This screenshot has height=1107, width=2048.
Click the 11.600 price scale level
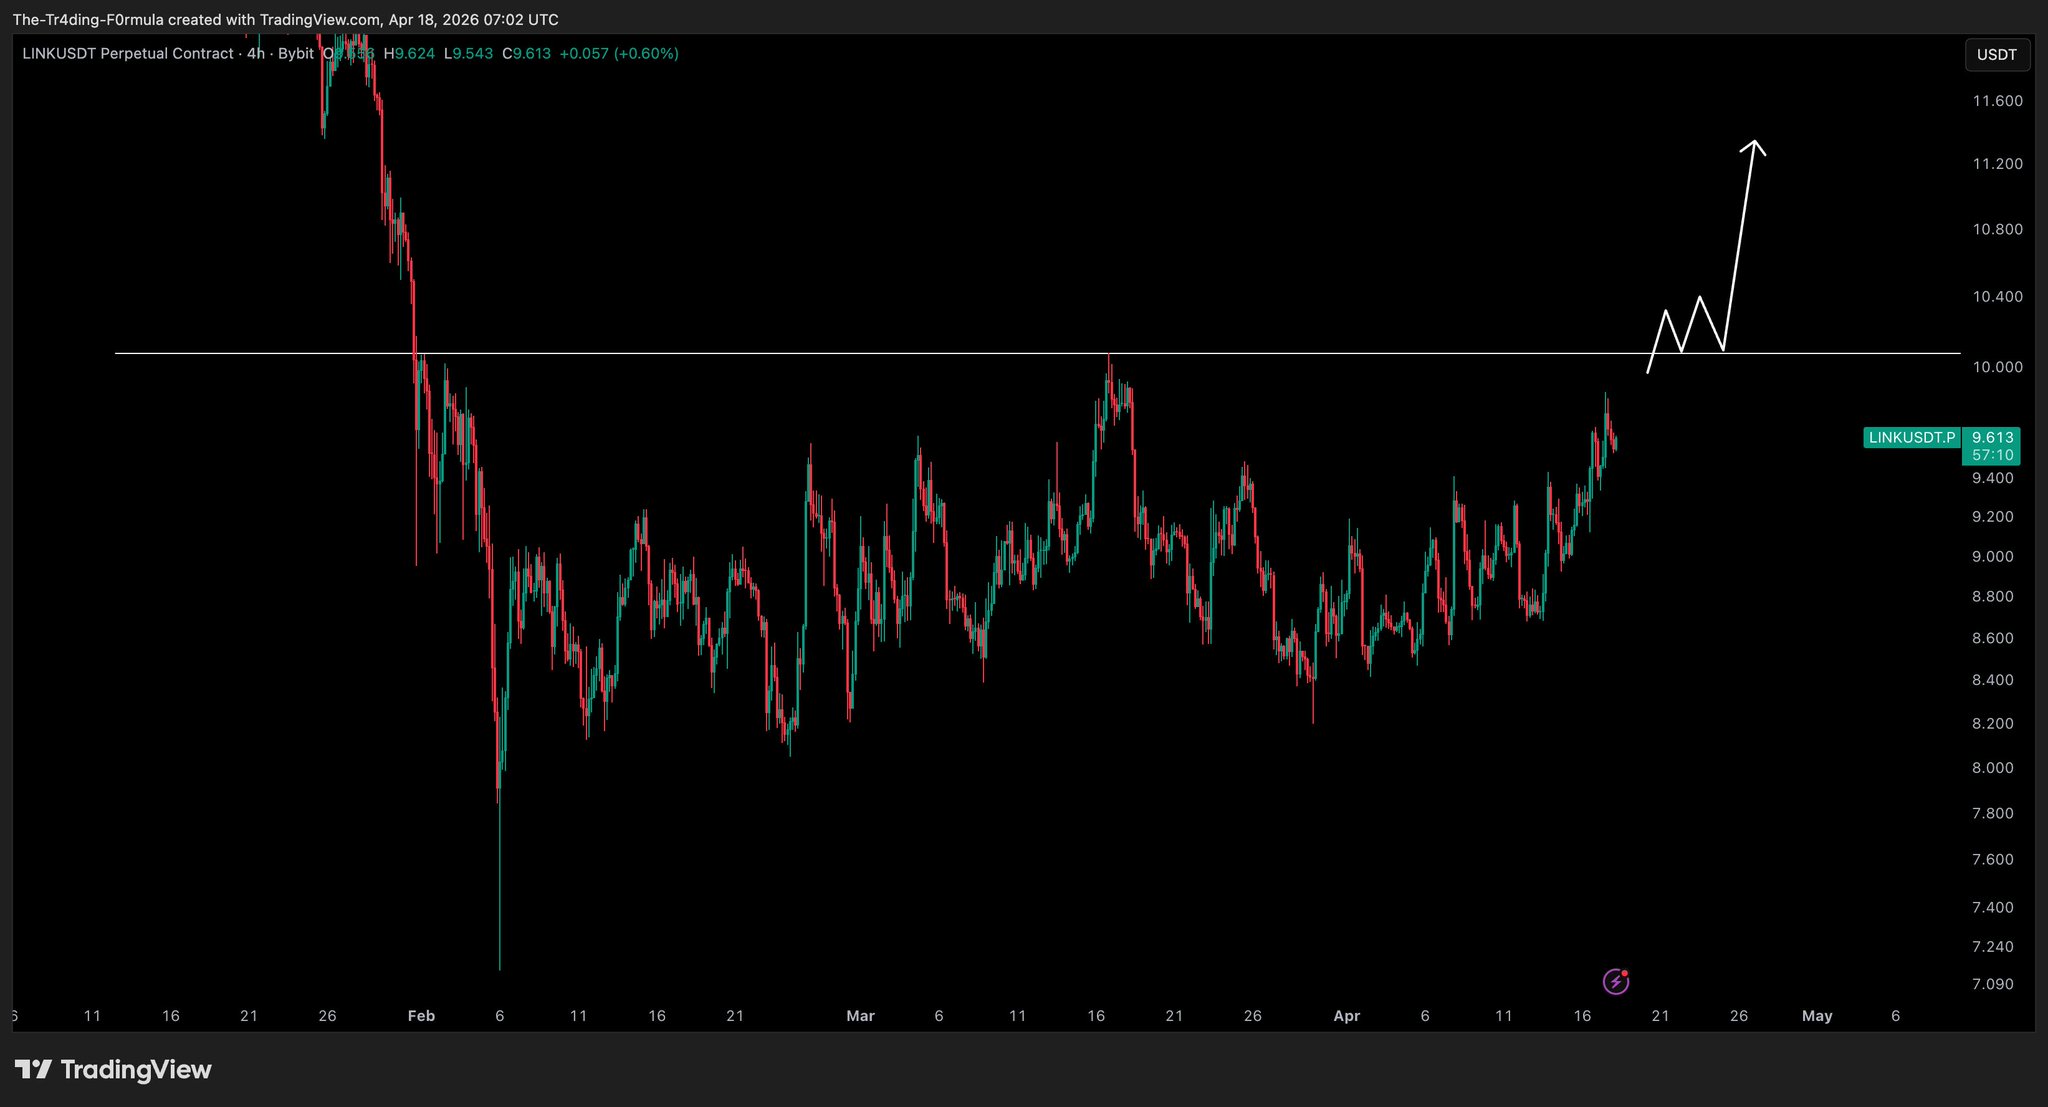[1996, 101]
